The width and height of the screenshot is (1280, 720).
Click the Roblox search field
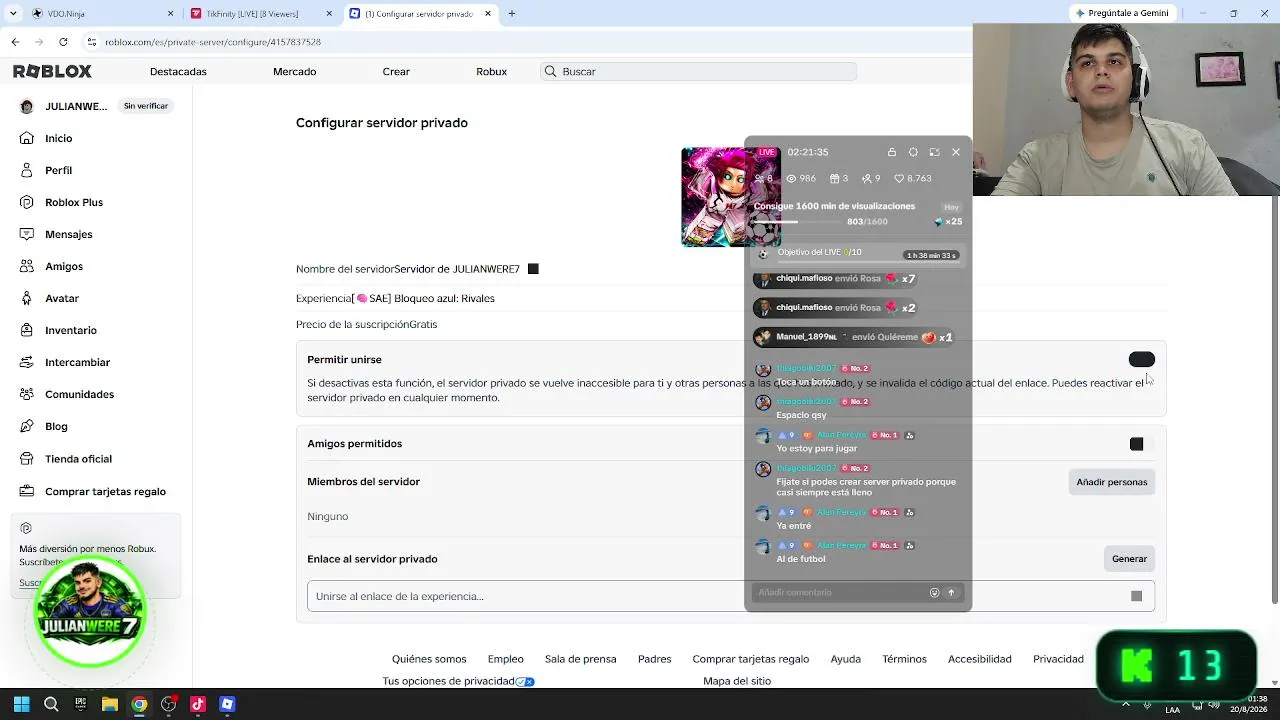pos(699,72)
